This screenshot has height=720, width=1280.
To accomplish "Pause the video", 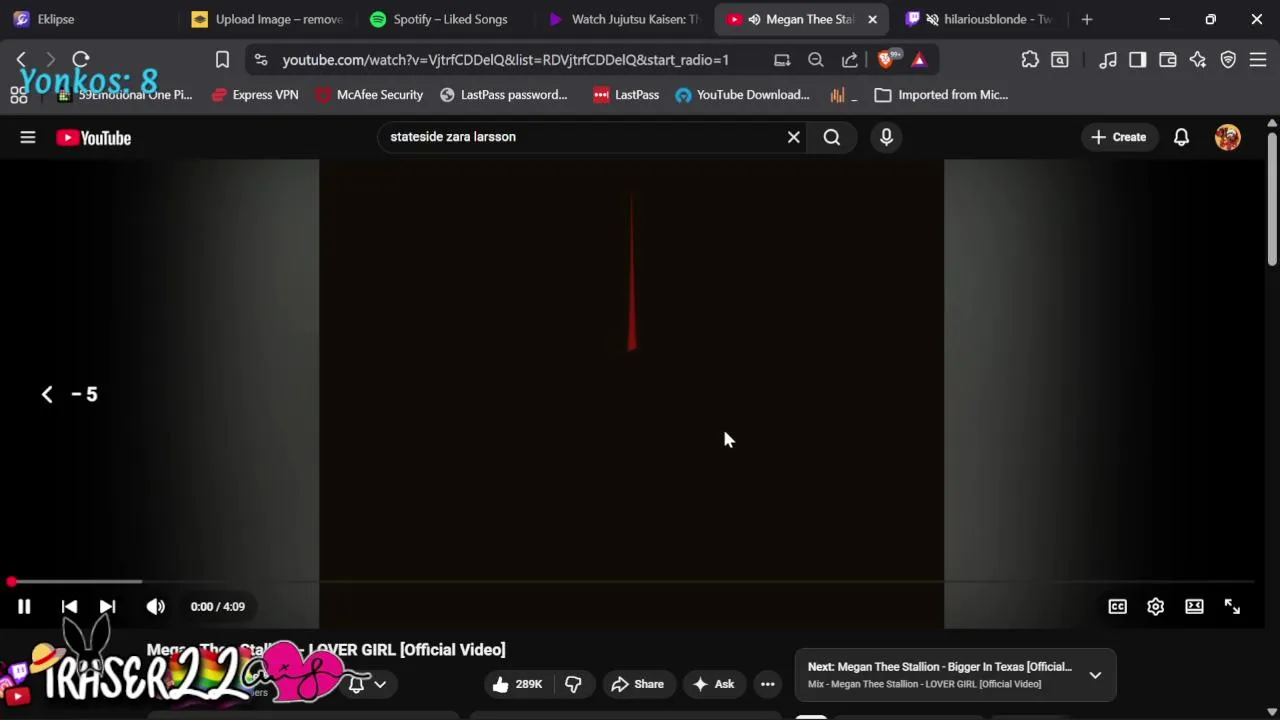I will click(x=24, y=606).
